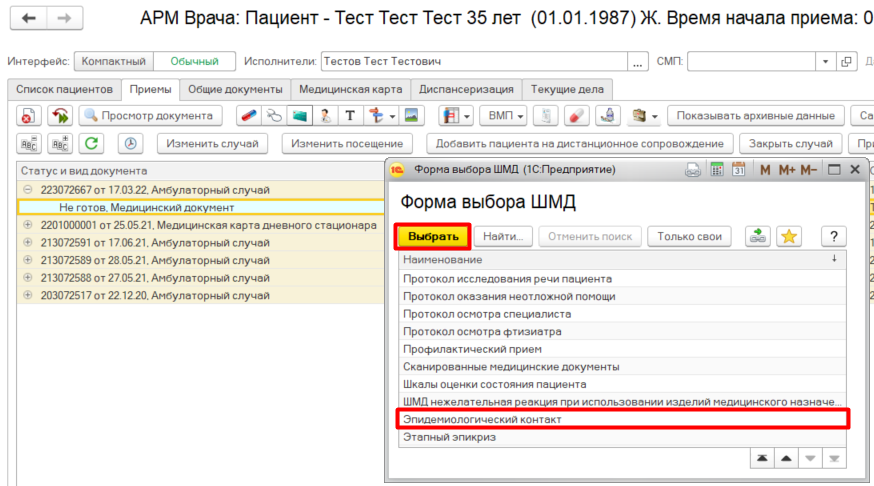The height and width of the screenshot is (486, 874).
Task: Switch to the Медицинская карта tab
Action: pyautogui.click(x=350, y=89)
